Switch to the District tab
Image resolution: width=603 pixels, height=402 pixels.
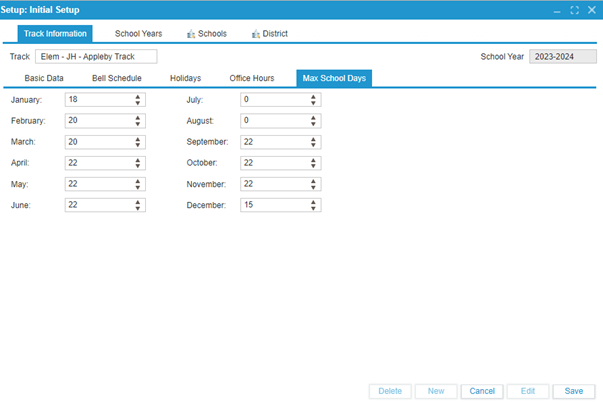[x=269, y=34]
